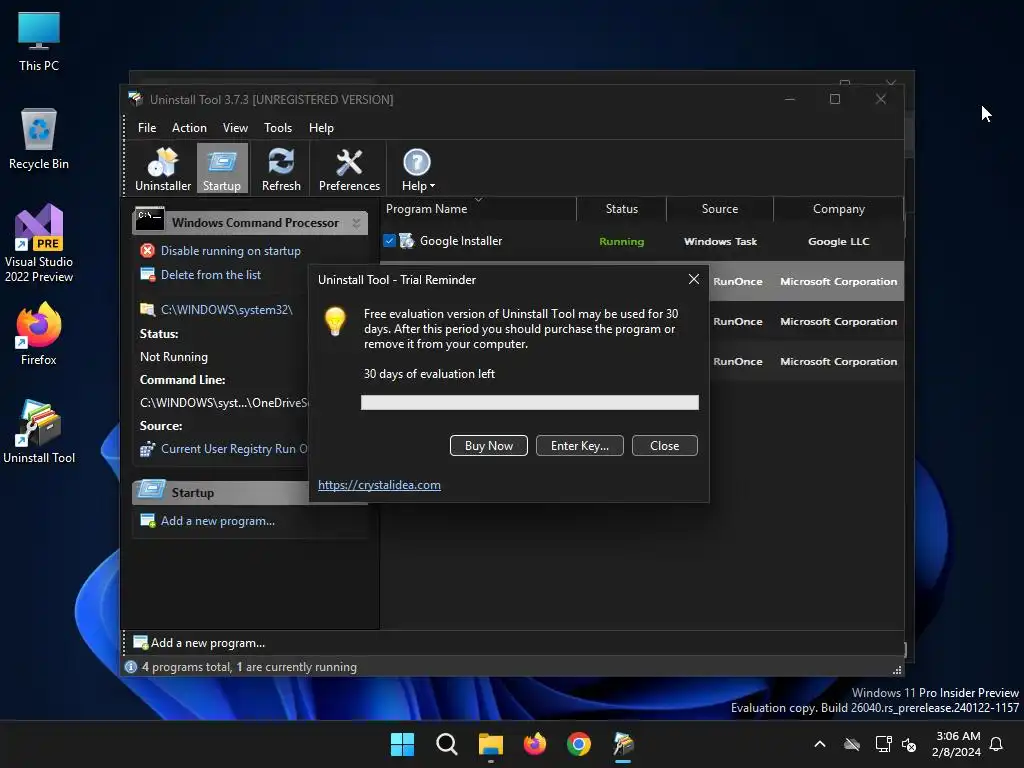Sort by the Source column header
The image size is (1024, 768).
click(x=720, y=209)
